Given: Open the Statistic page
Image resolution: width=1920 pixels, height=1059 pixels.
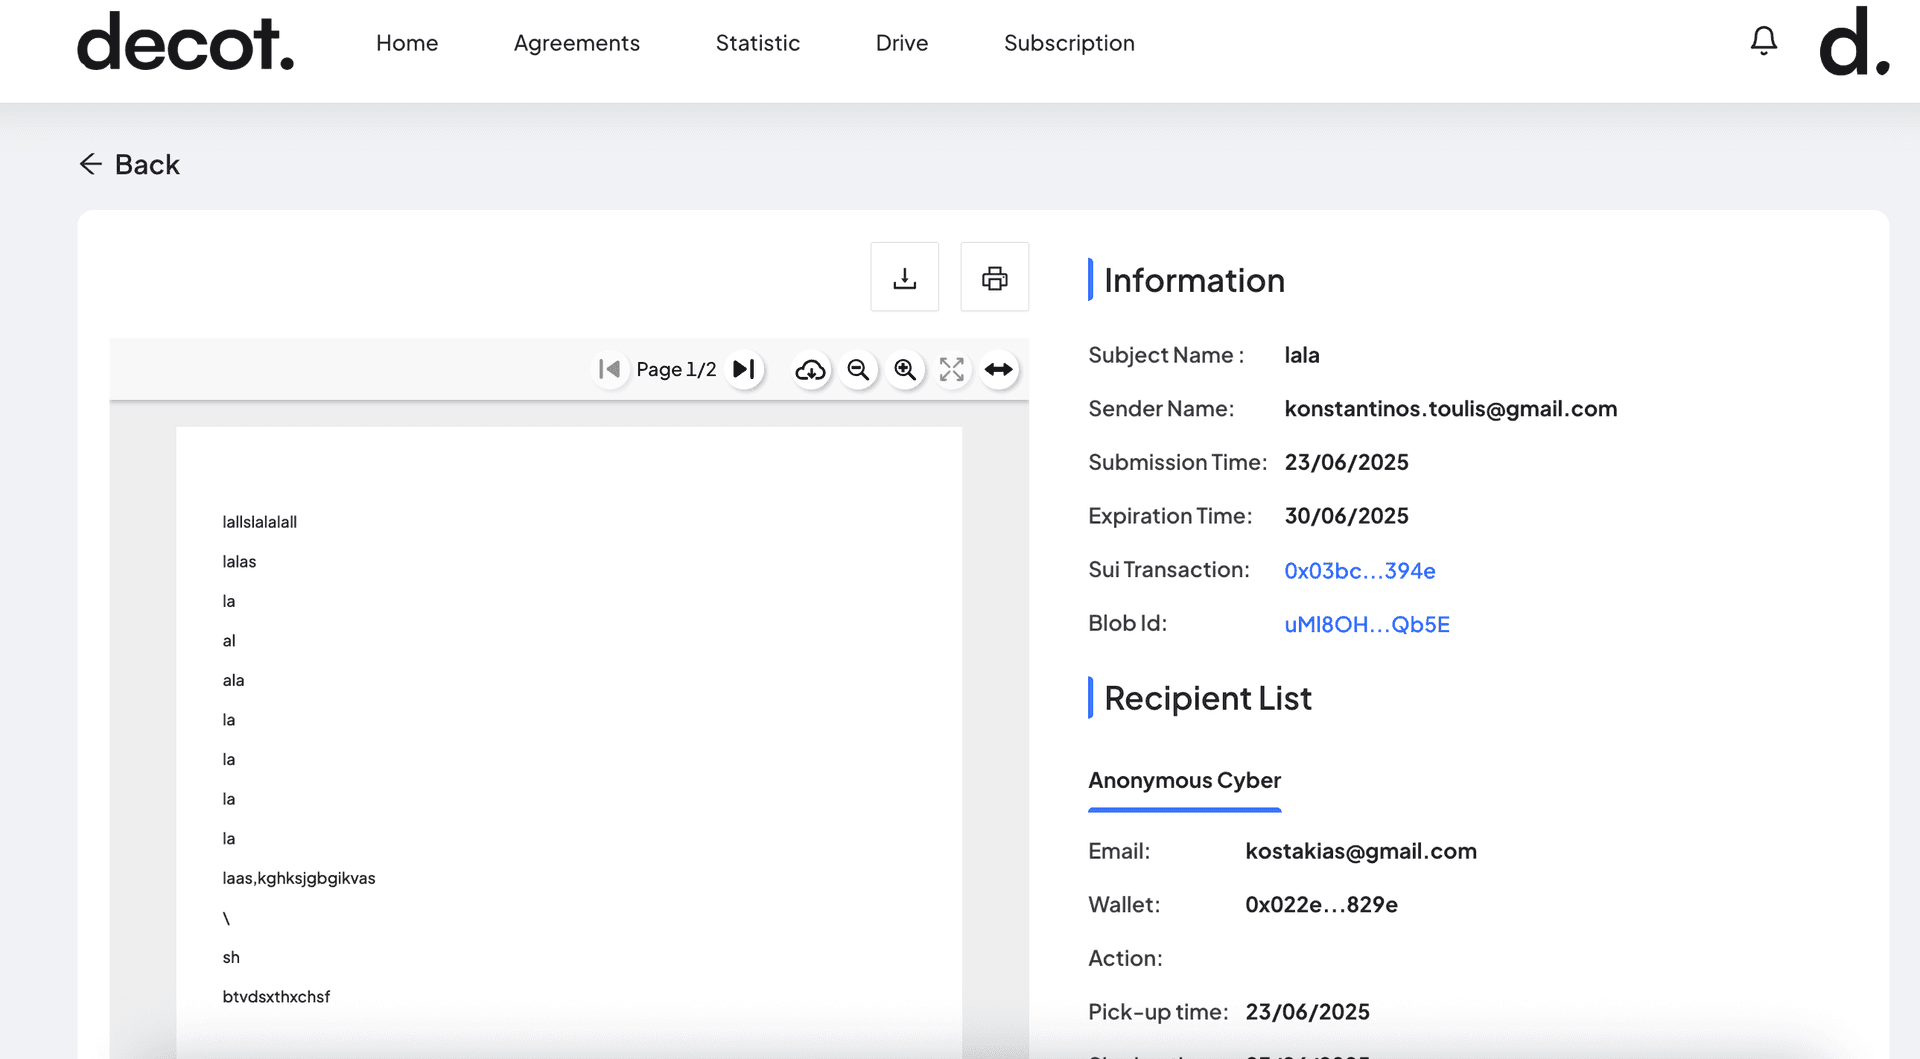Looking at the screenshot, I should [758, 43].
